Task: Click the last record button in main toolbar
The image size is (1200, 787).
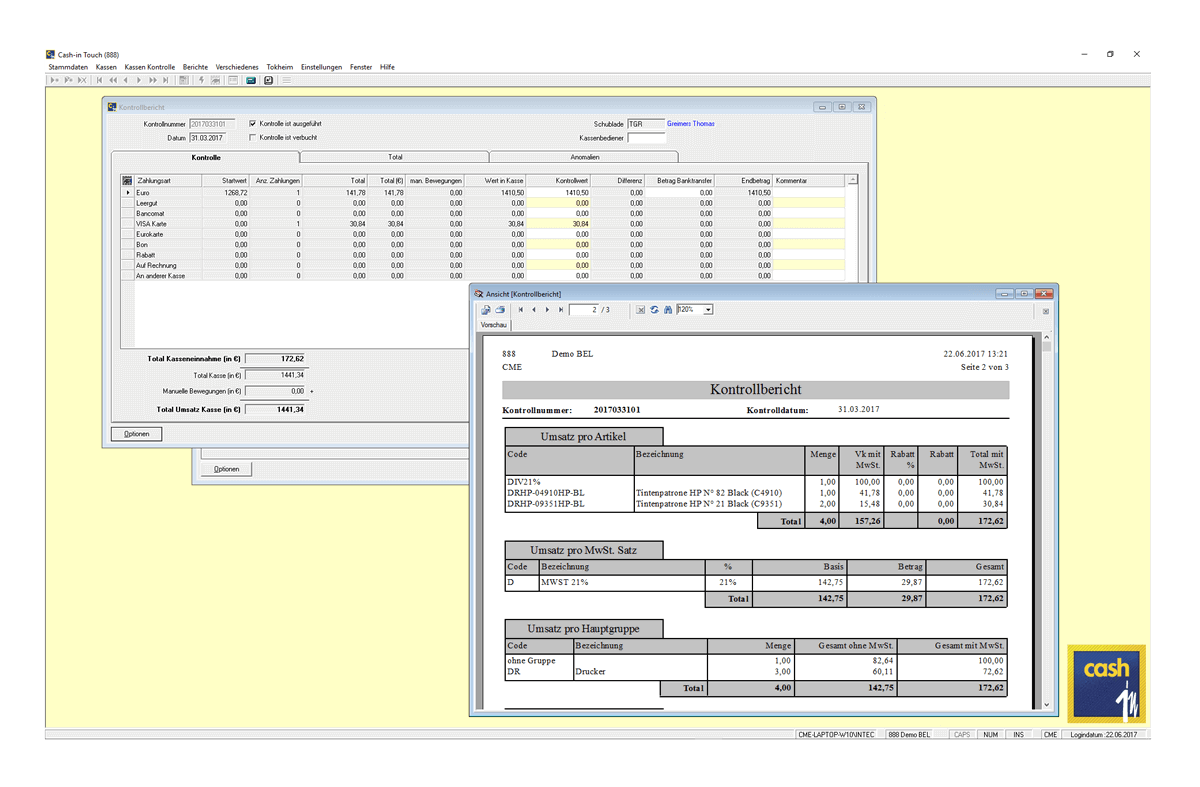Action: coord(166,80)
